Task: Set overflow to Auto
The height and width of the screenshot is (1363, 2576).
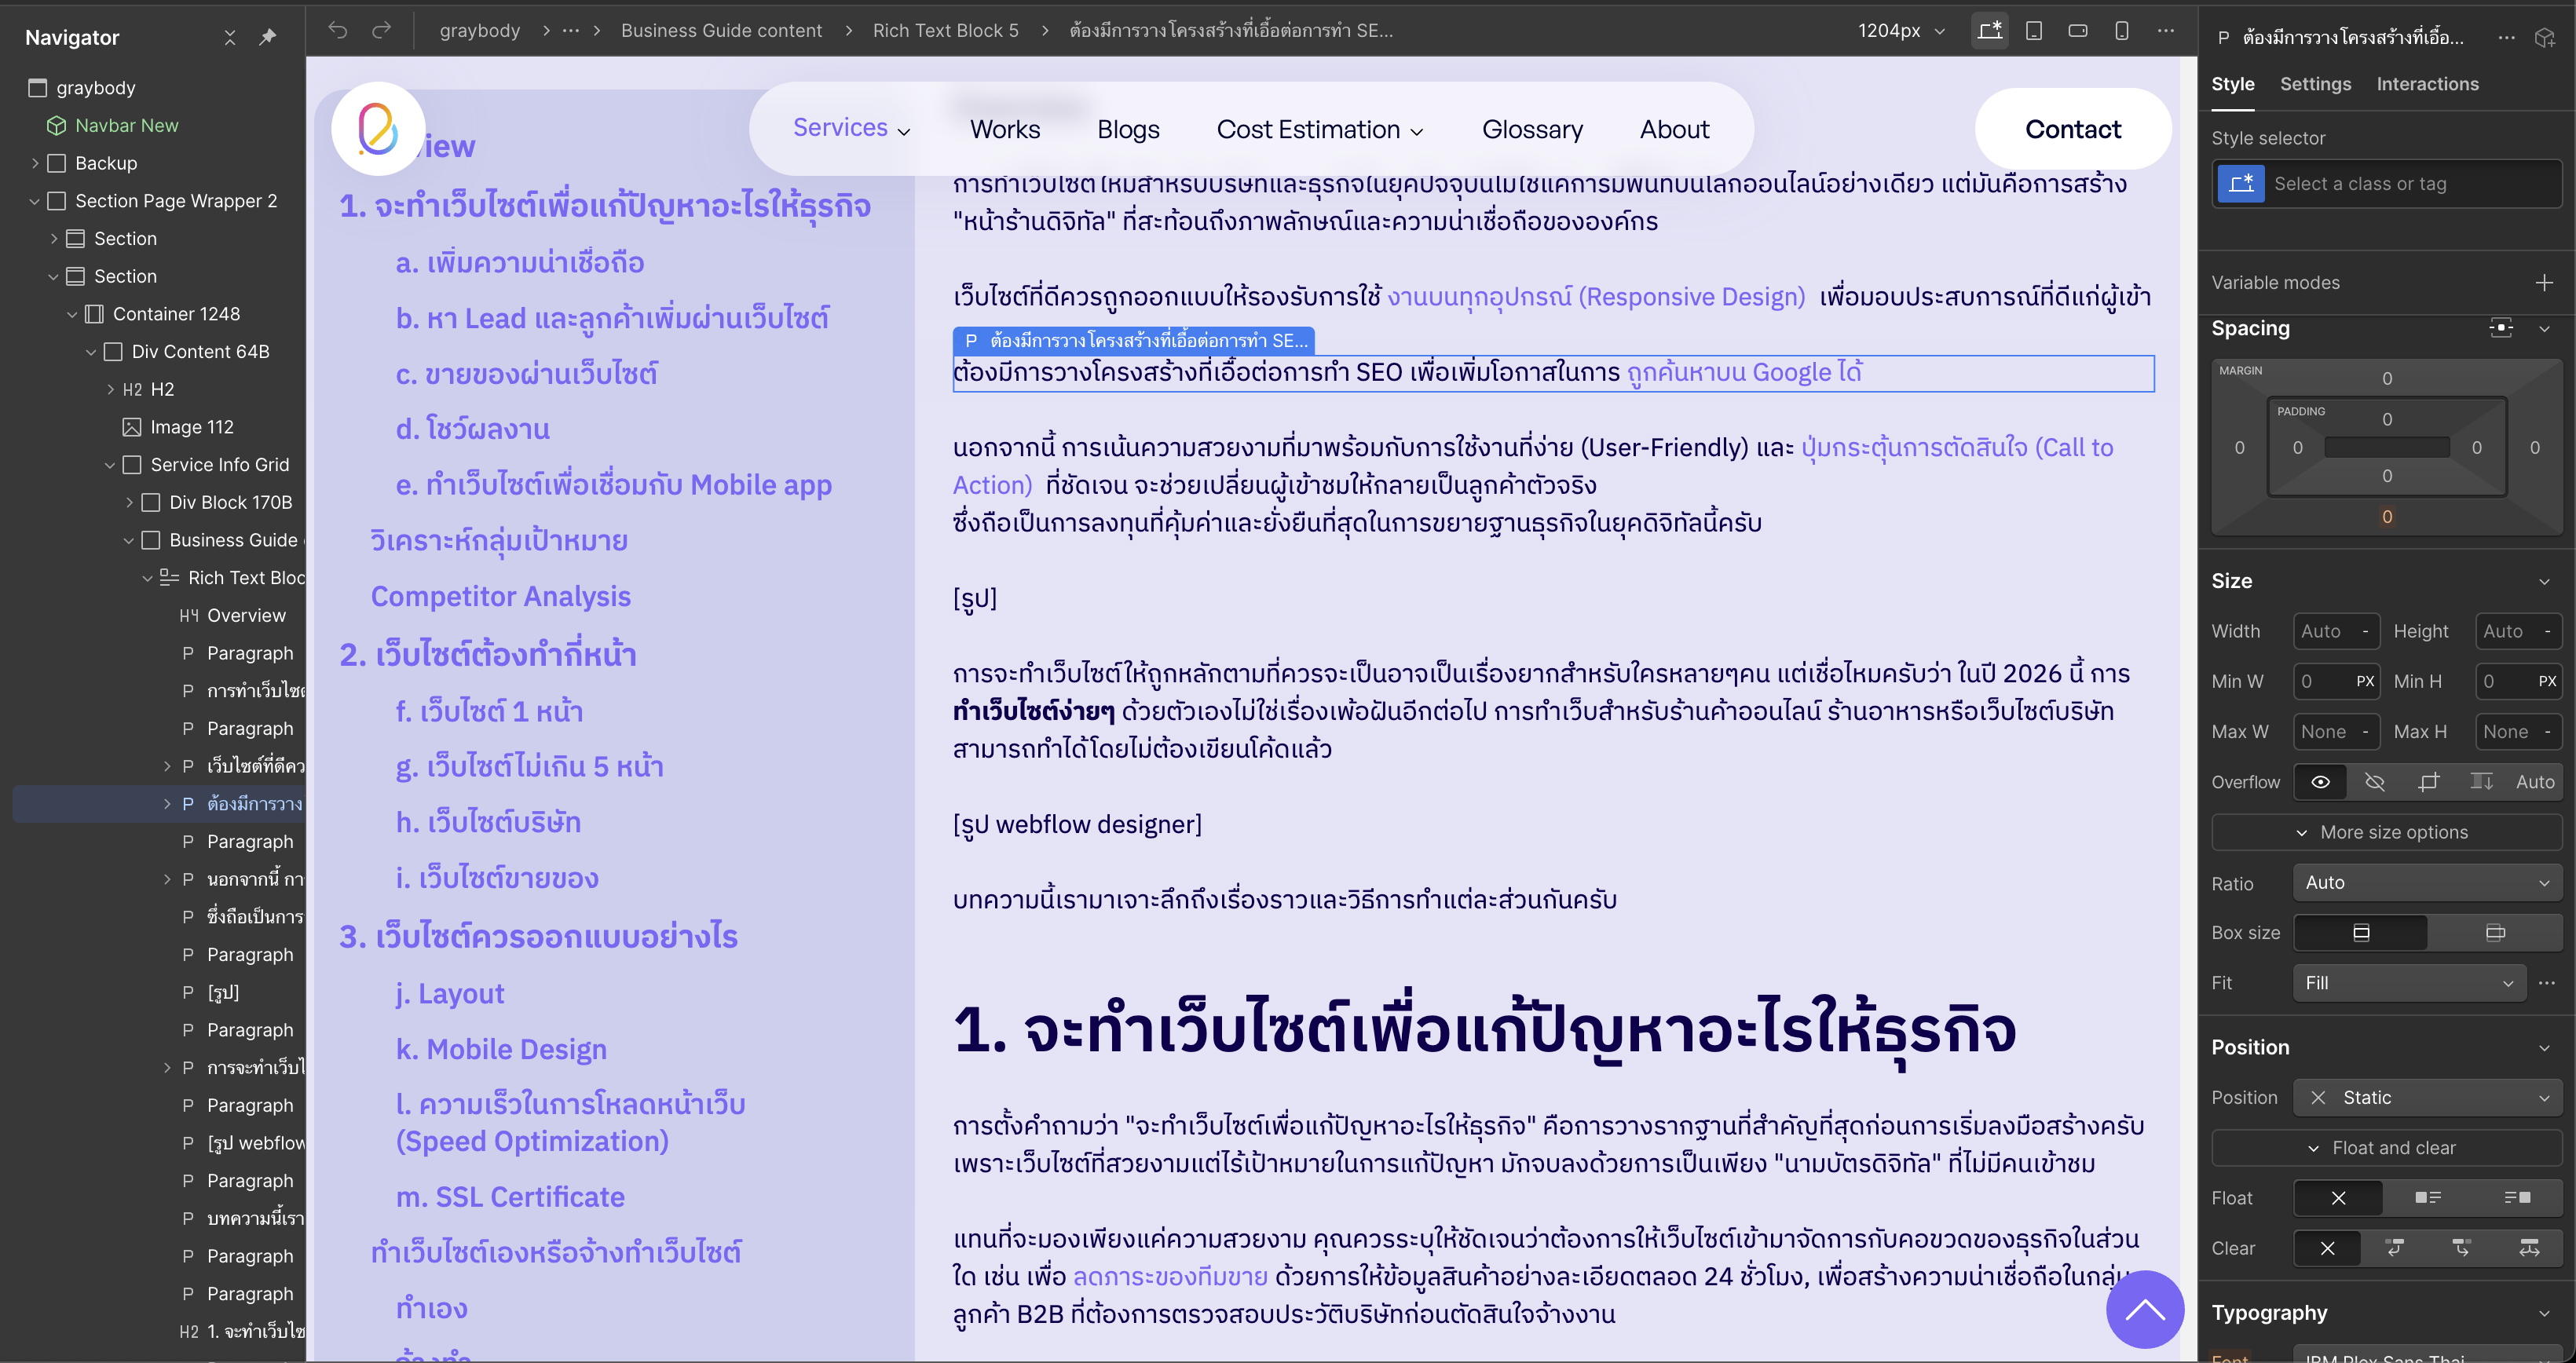Action: pos(2535,782)
